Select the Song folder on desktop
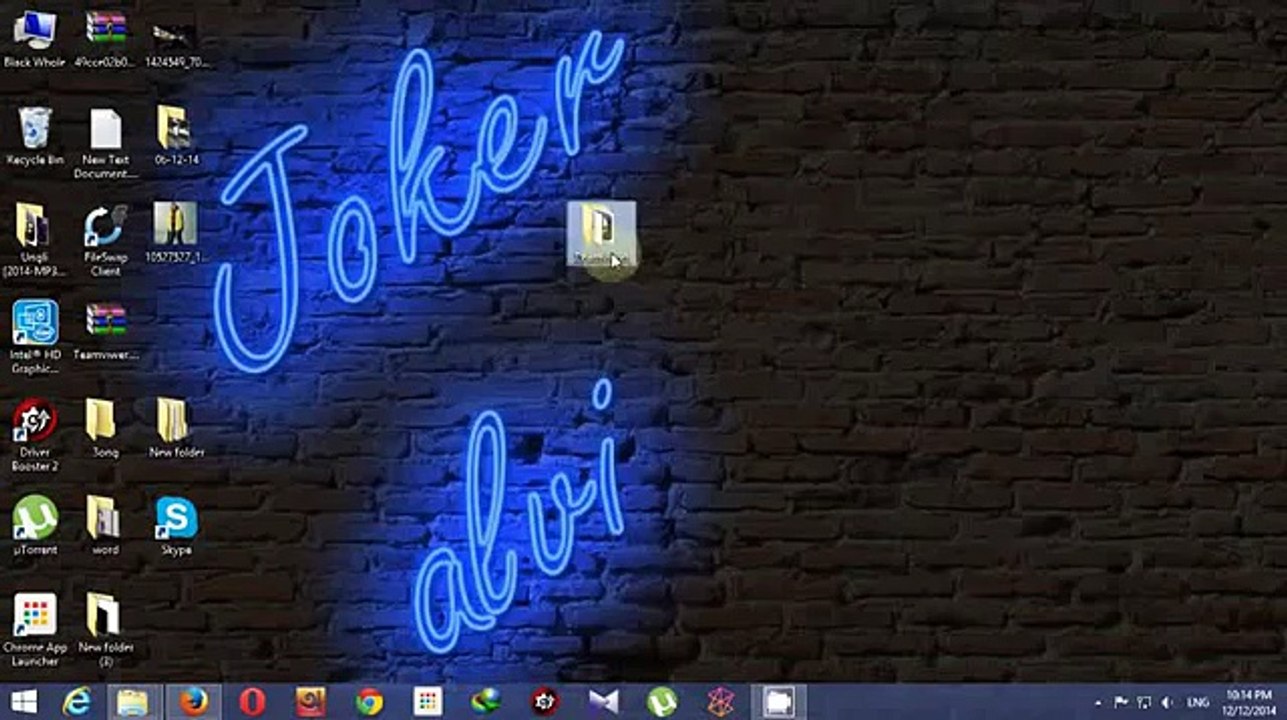 pyautogui.click(x=105, y=428)
